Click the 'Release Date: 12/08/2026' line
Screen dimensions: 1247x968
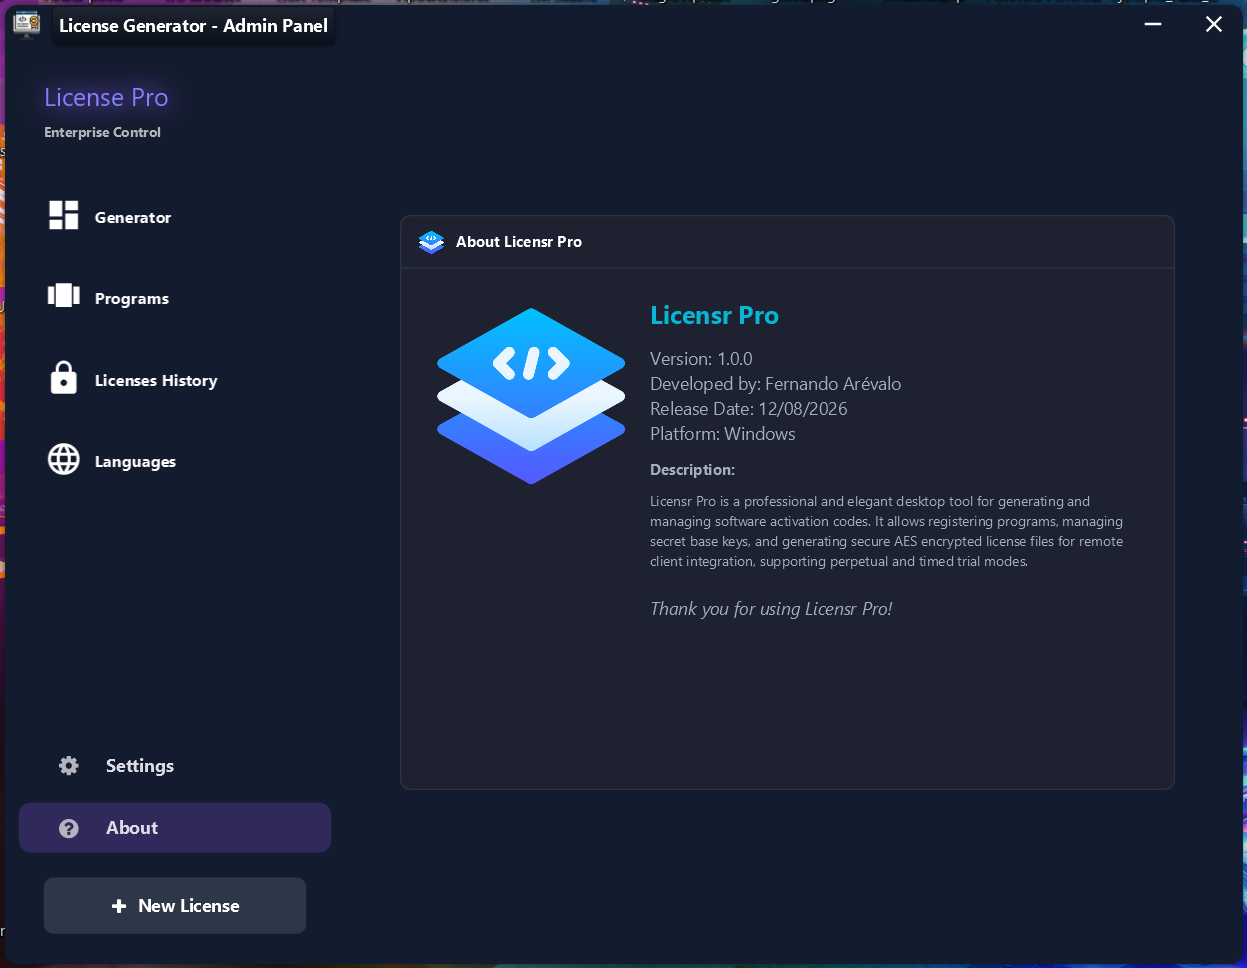tap(748, 409)
